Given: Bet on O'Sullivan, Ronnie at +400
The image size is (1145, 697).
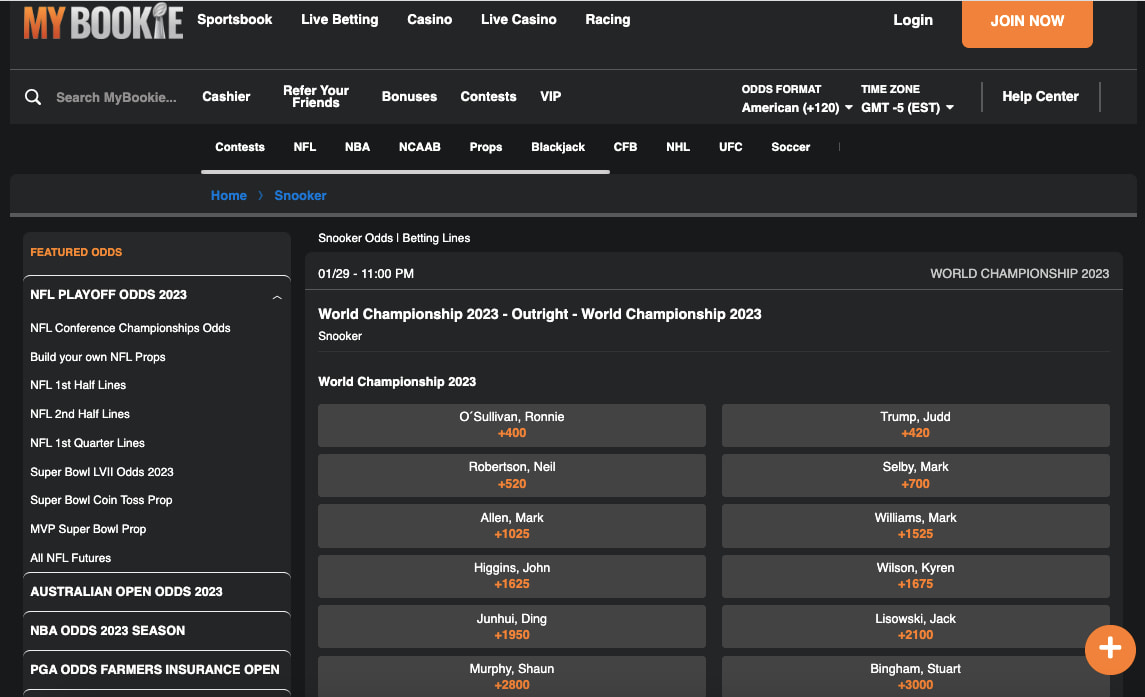Looking at the screenshot, I should [511, 425].
